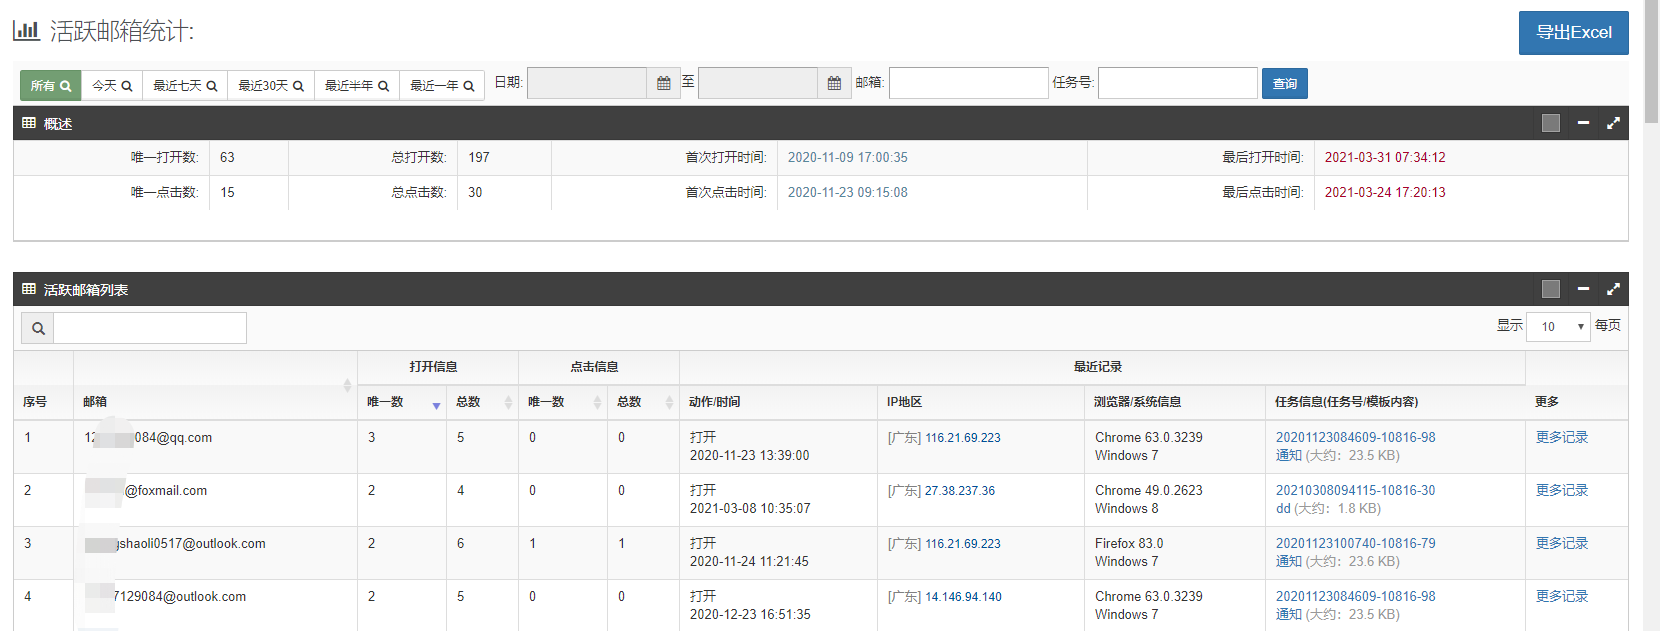Screen dimensions: 1660x631
Task: Collapse the 活跃邮箱列表 panel with minus icon
Action: 1583,289
